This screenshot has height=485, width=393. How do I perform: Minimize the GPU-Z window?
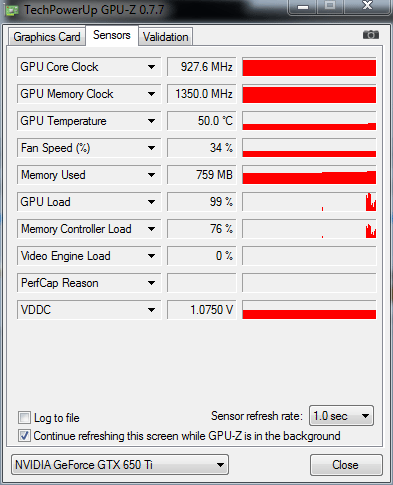pos(303,7)
